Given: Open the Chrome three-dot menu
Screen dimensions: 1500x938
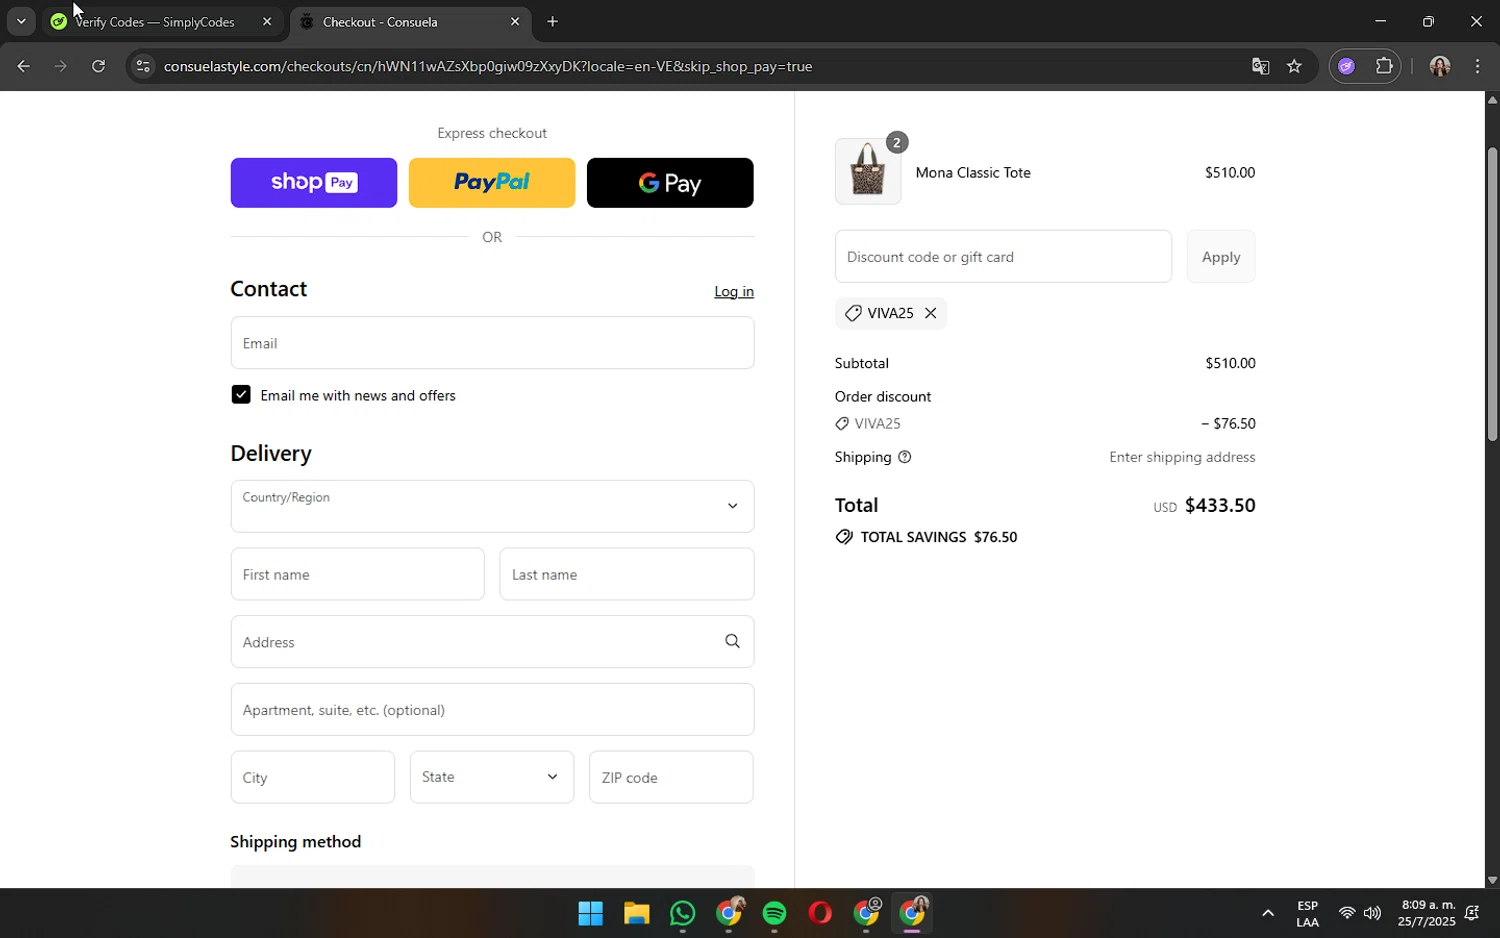Looking at the screenshot, I should coord(1478,66).
